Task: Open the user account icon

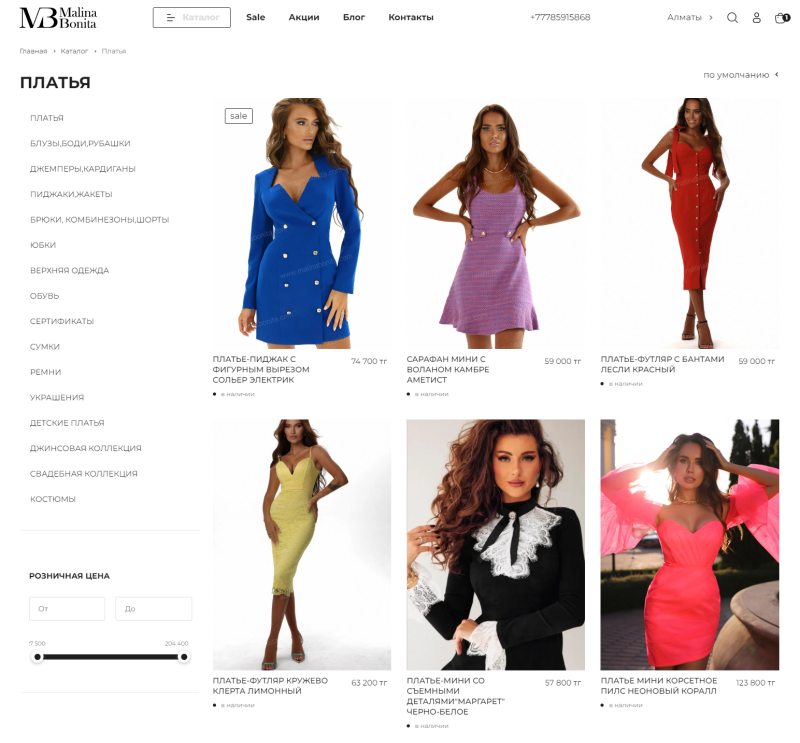Action: [757, 18]
